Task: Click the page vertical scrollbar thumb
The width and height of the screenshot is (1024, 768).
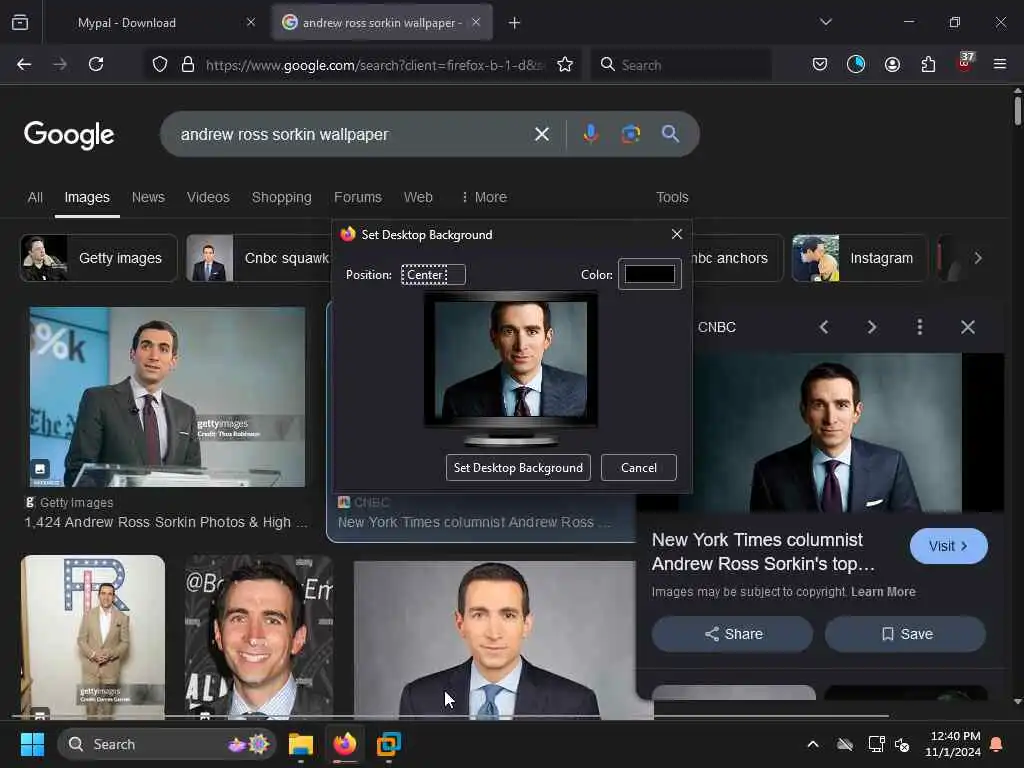Action: pos(1017,111)
